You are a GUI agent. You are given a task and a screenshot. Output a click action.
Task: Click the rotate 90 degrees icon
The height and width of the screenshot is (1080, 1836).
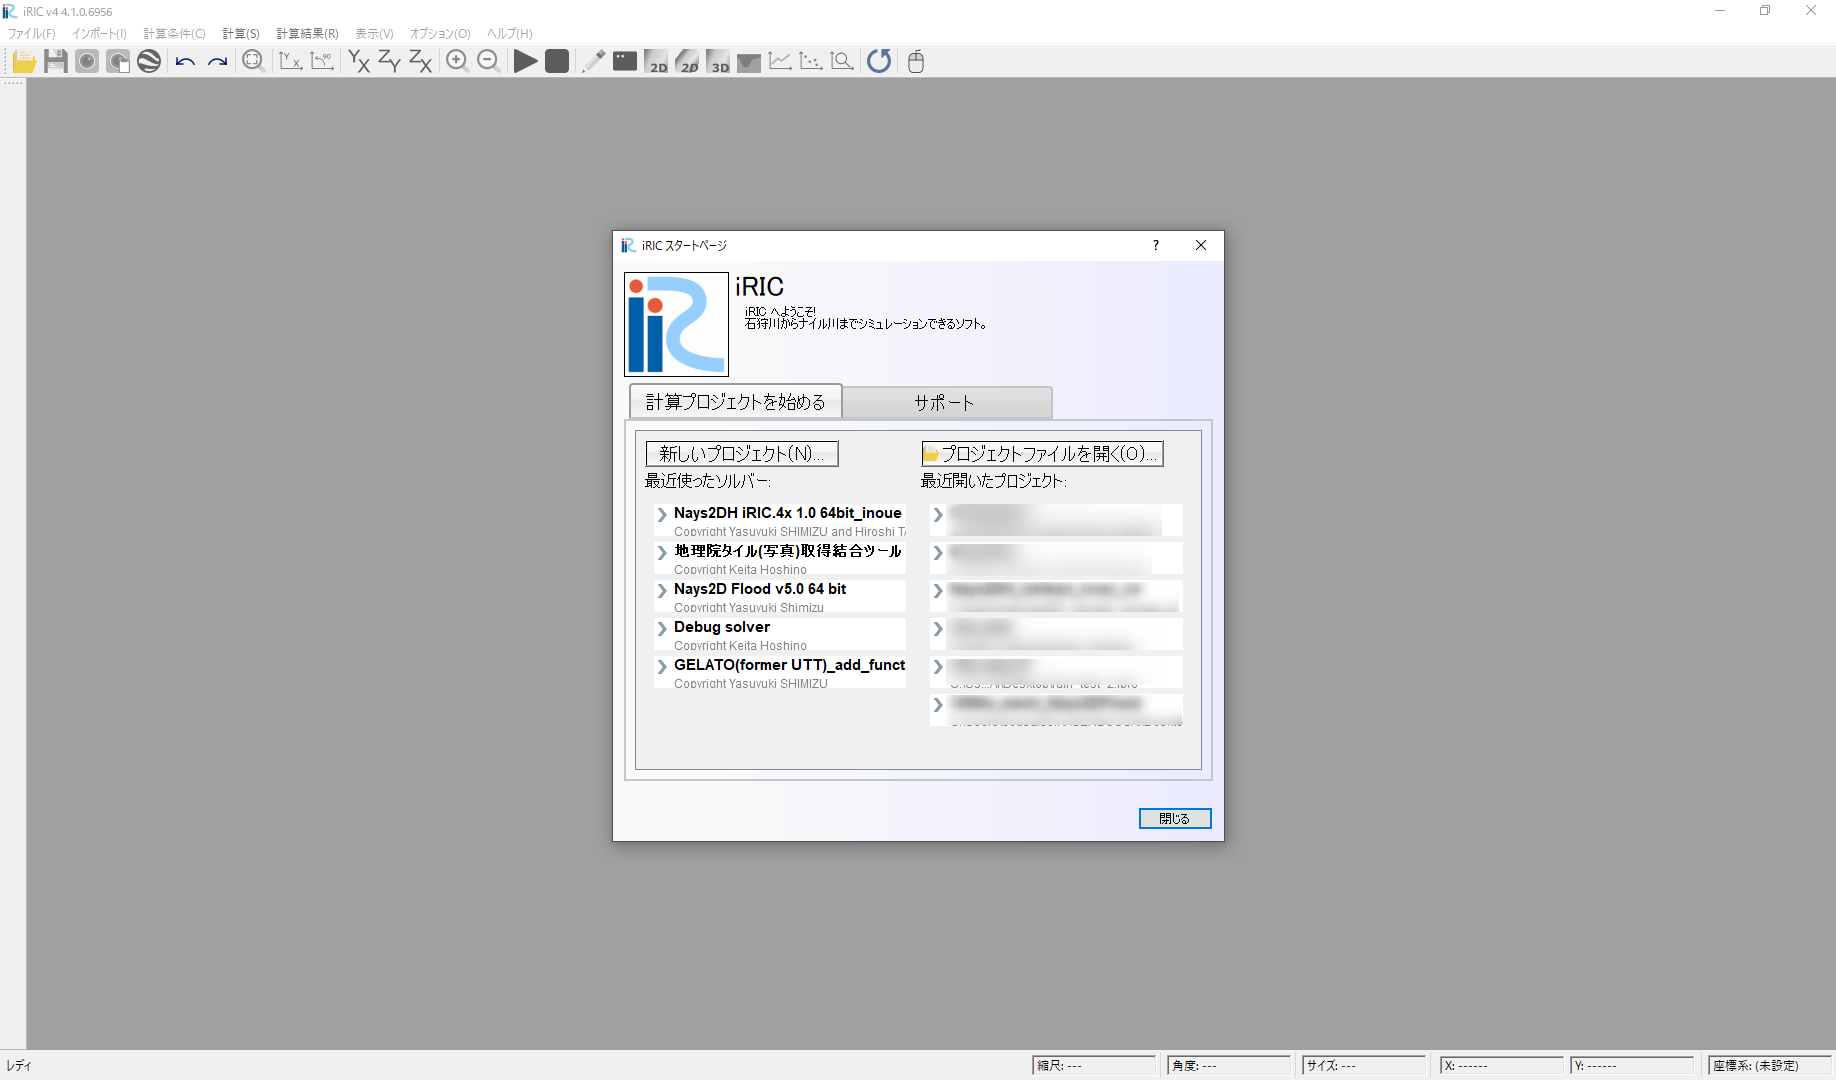(322, 61)
